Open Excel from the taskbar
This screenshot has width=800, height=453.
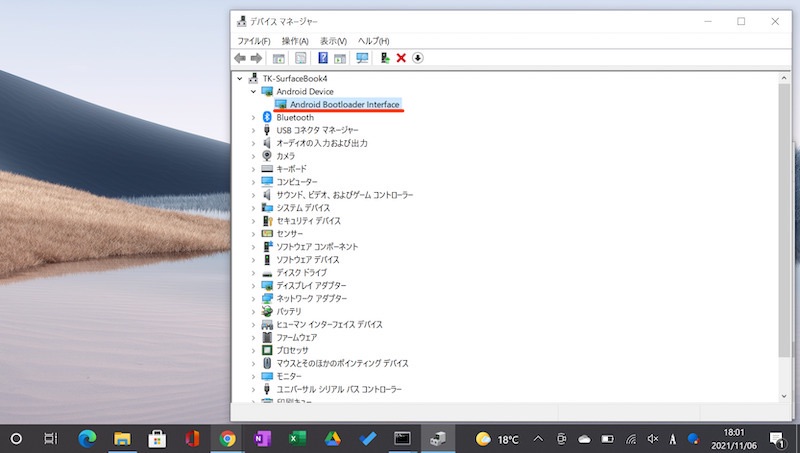pos(297,438)
